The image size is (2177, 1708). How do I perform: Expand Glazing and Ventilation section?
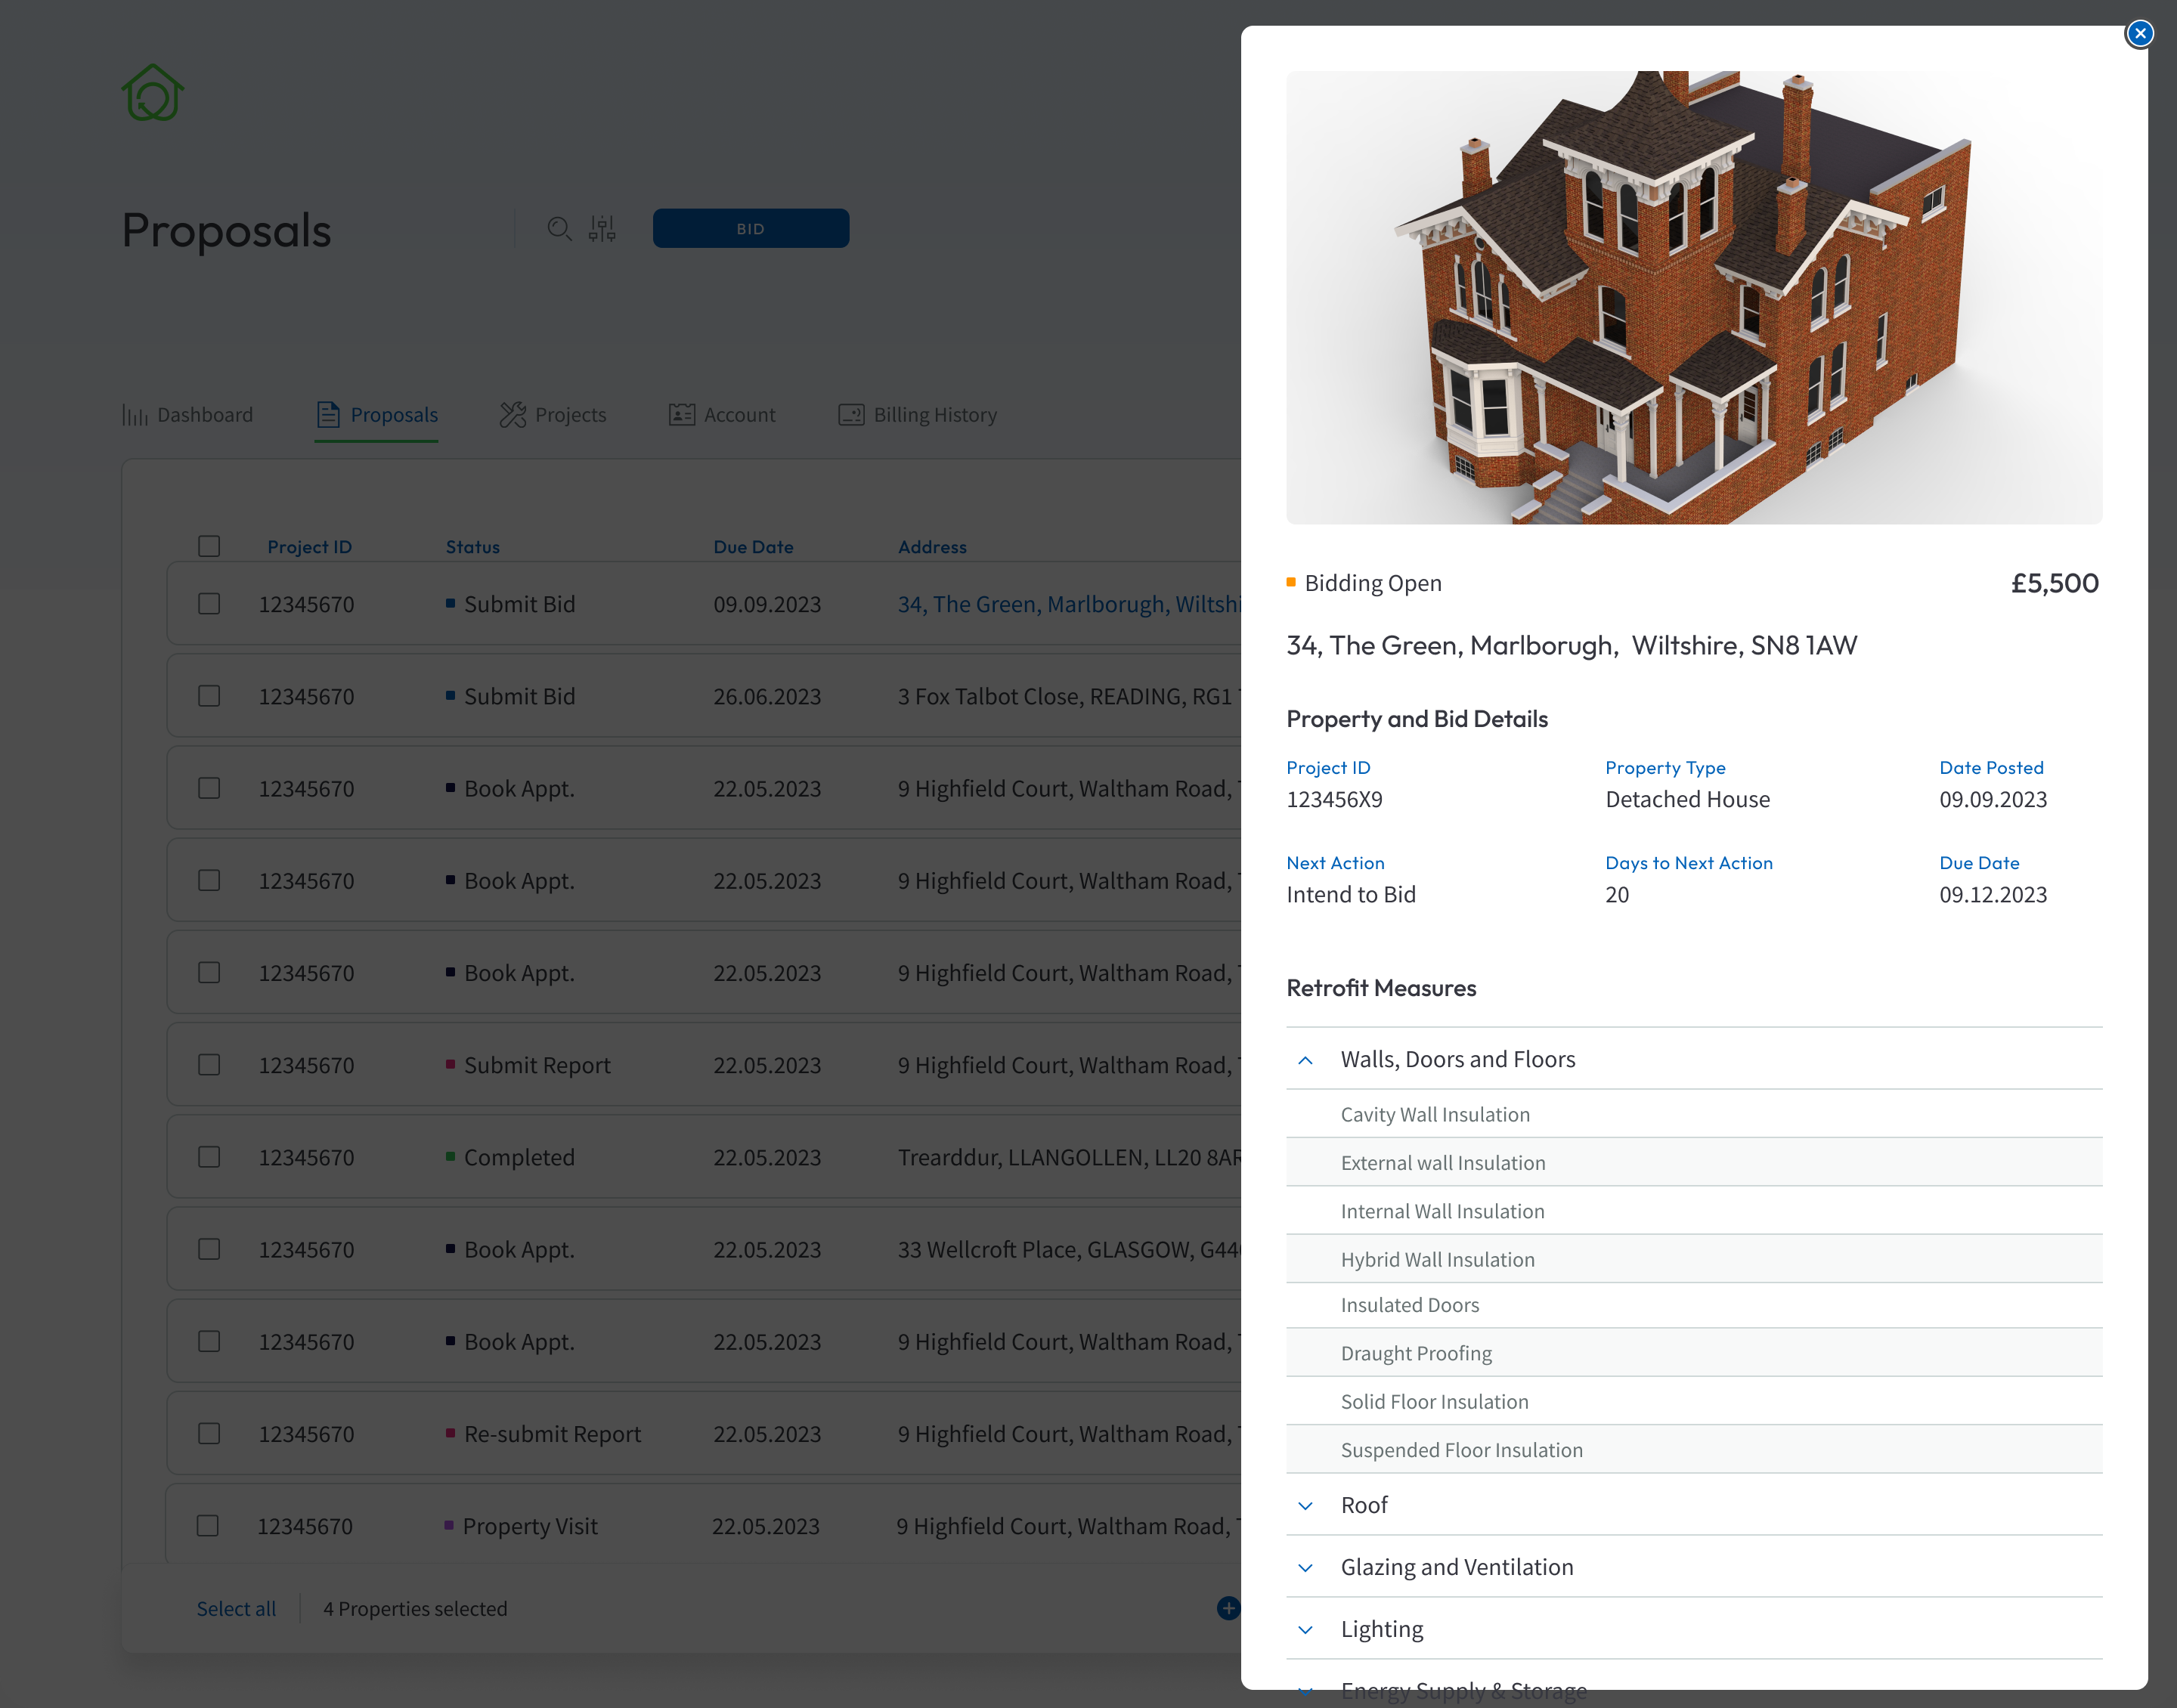pyautogui.click(x=1305, y=1568)
